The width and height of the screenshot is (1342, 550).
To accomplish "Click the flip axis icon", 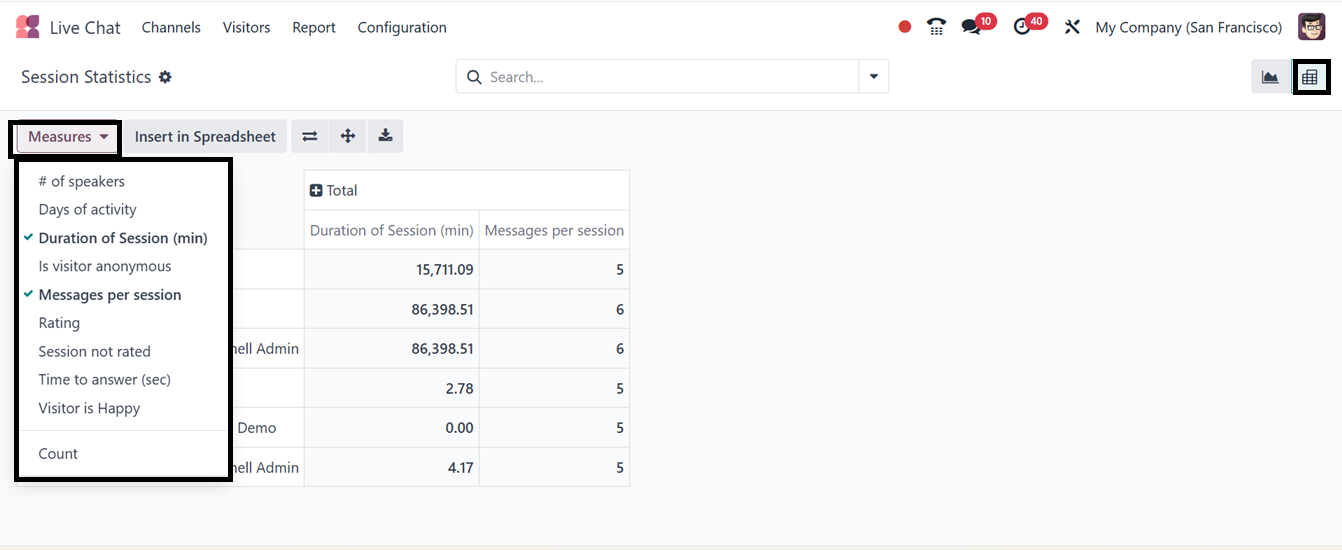I will point(310,137).
